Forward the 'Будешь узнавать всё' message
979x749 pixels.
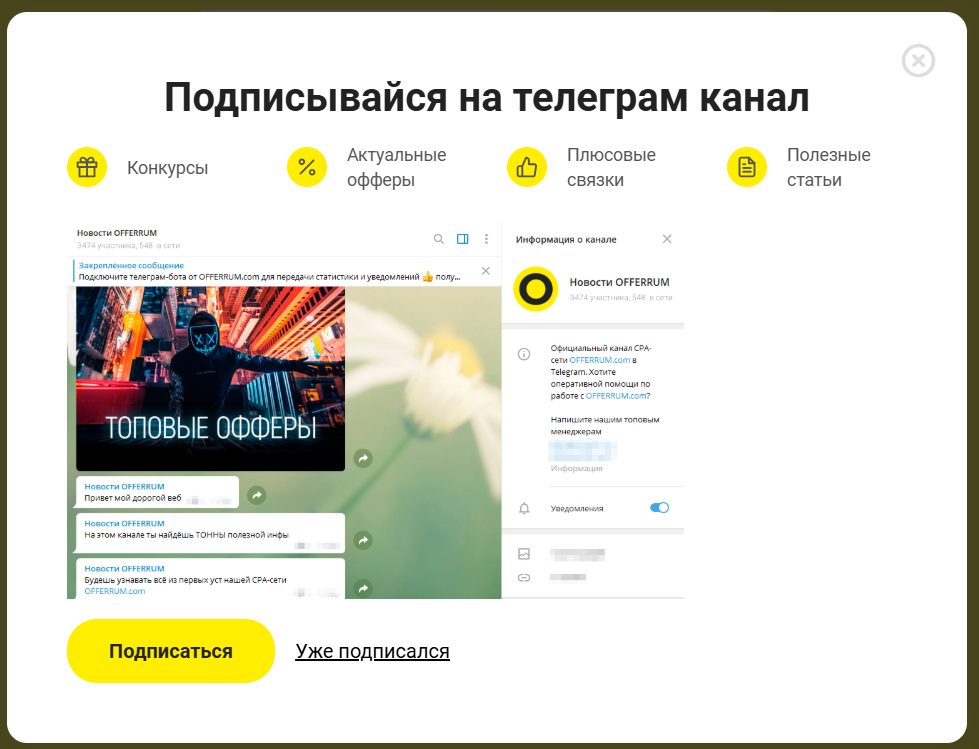pyautogui.click(x=363, y=588)
